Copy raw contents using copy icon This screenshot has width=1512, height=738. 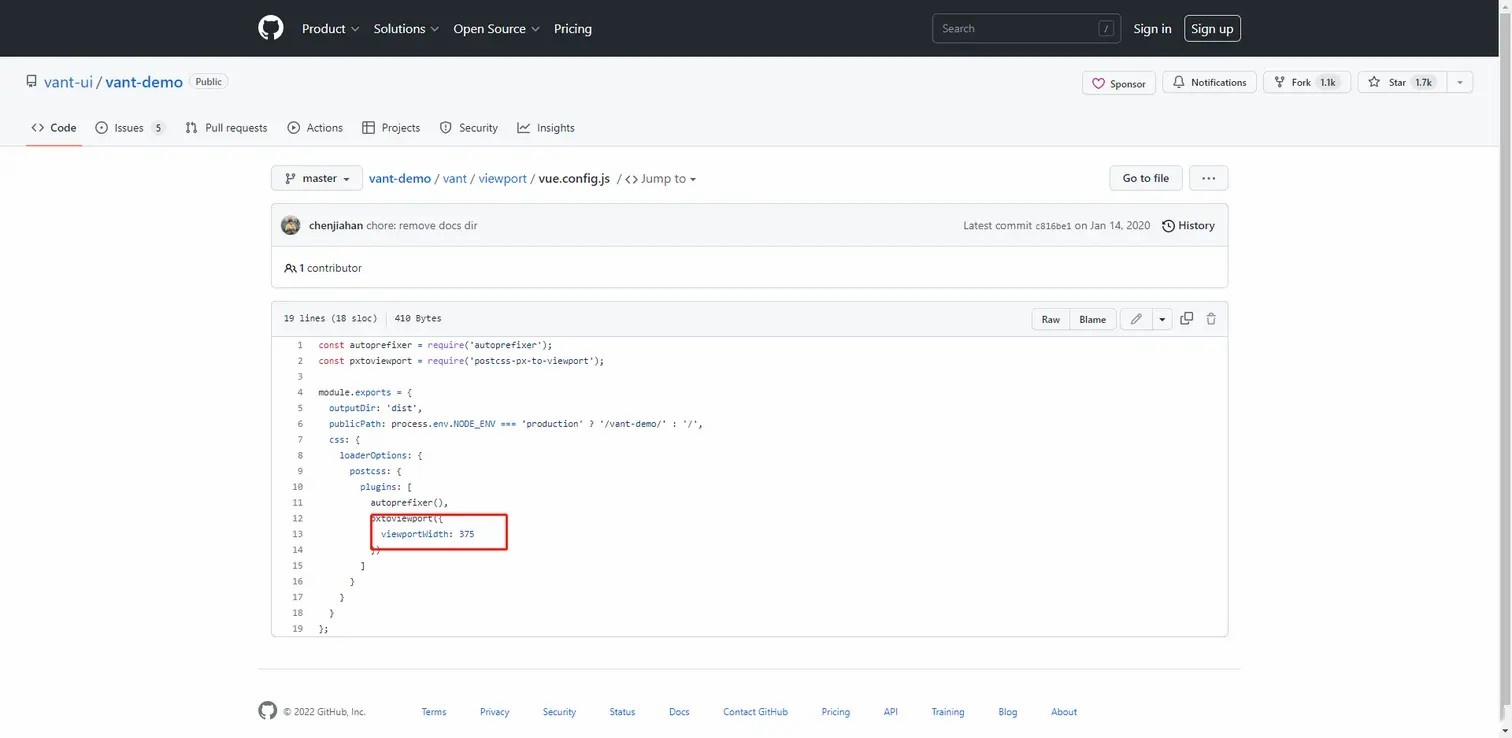(1186, 319)
